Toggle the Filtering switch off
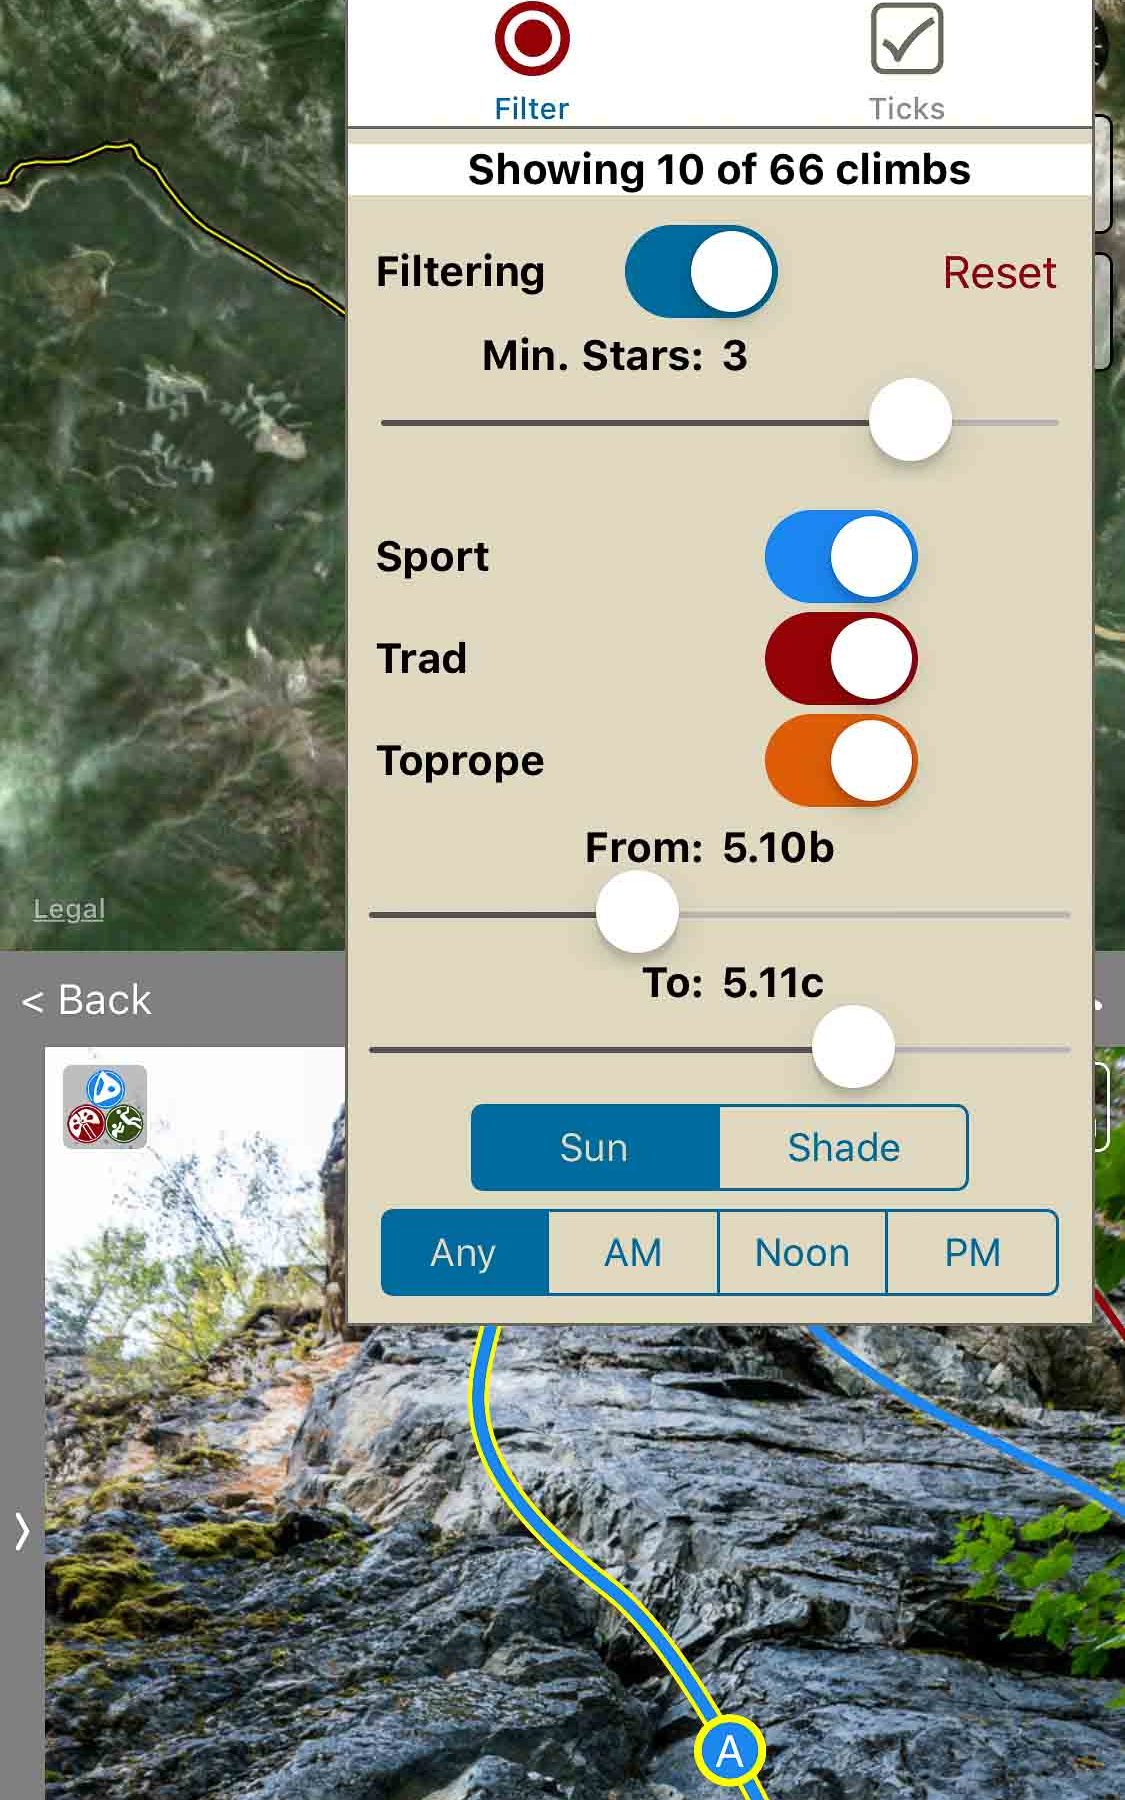 click(x=701, y=271)
